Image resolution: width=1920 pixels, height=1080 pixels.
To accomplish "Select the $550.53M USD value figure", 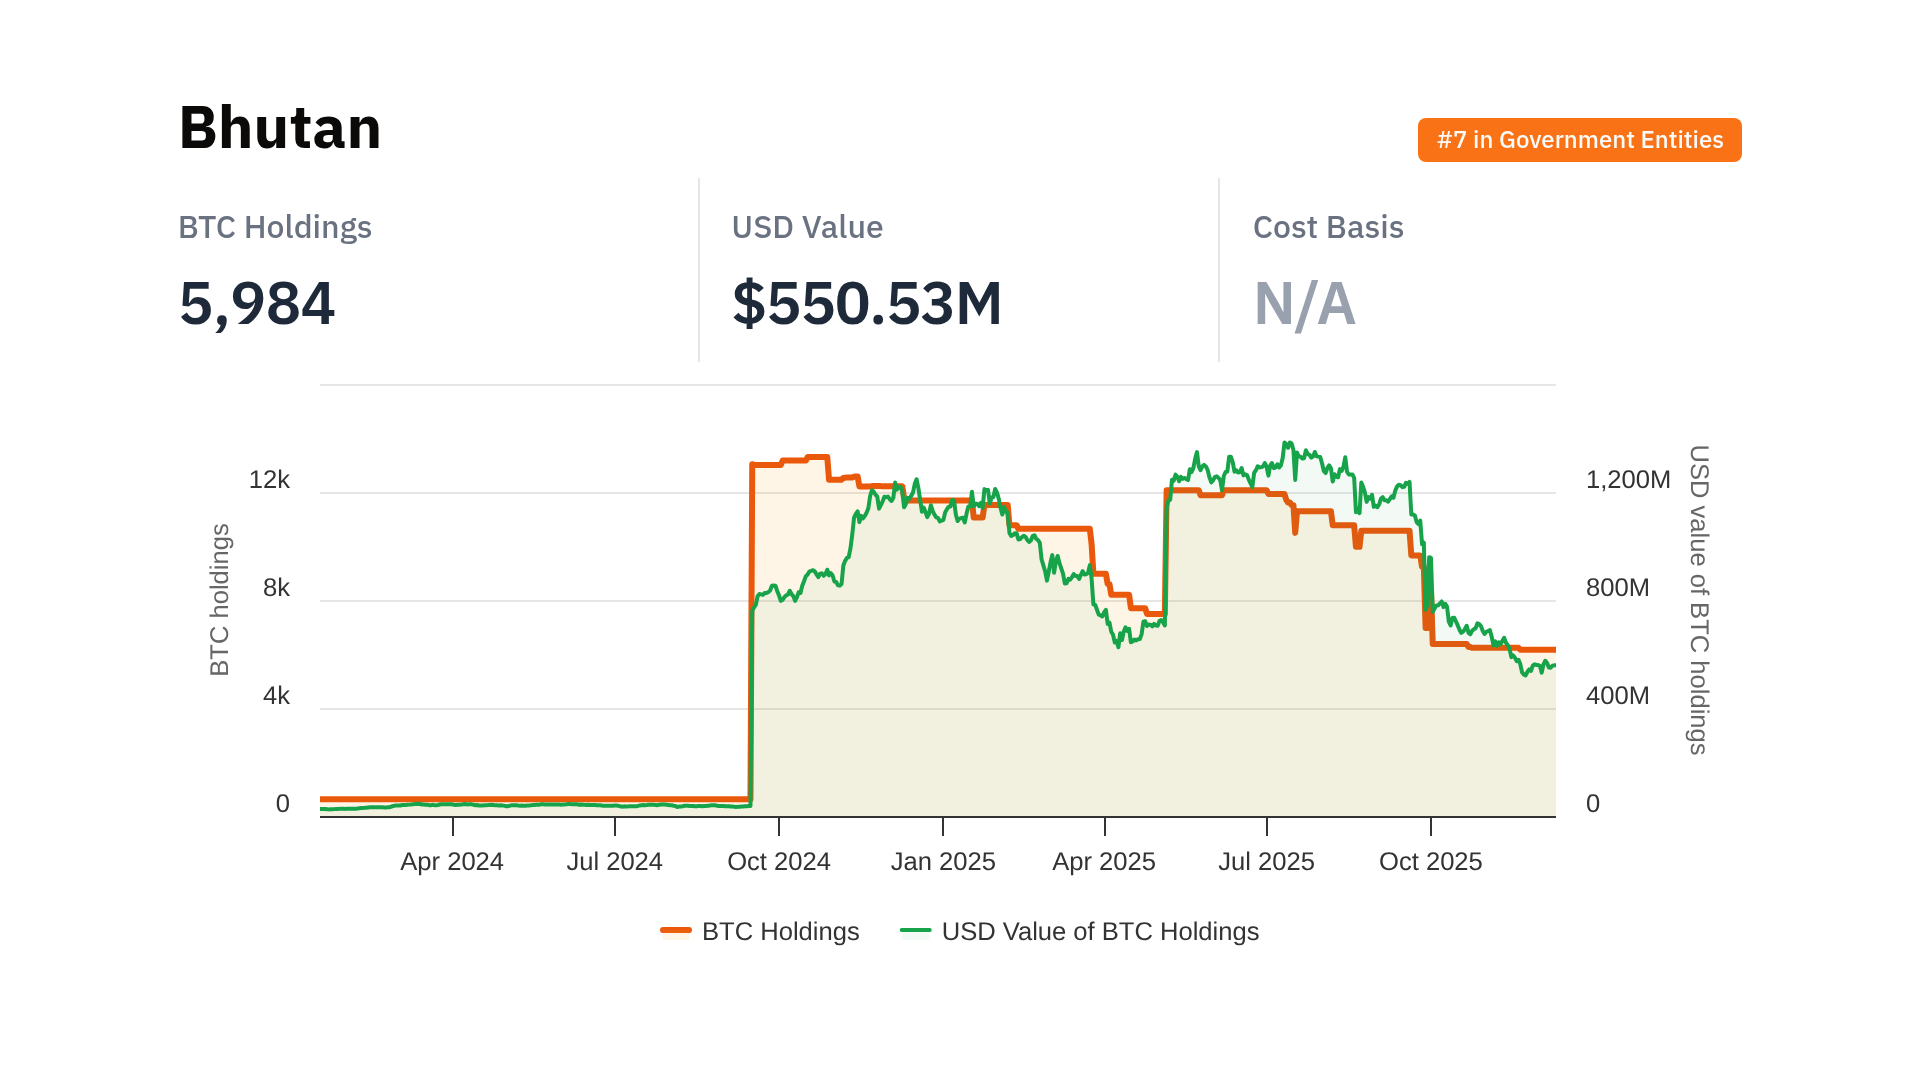I will click(867, 303).
